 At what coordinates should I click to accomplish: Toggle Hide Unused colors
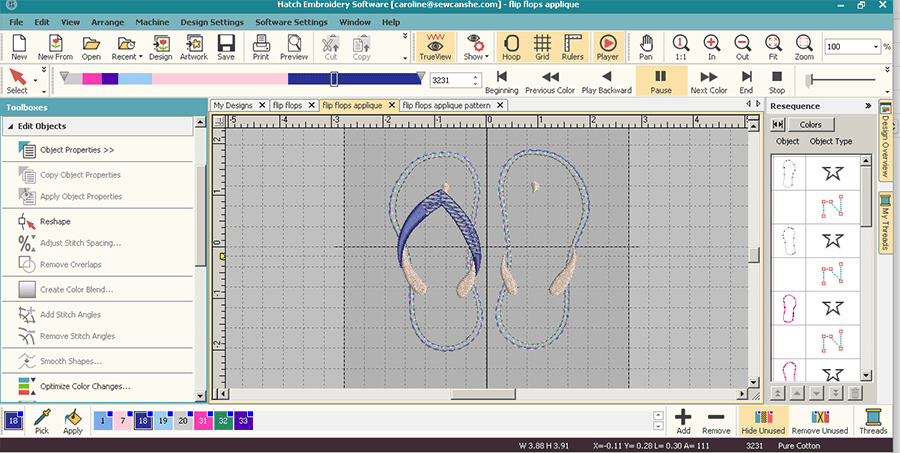[762, 420]
